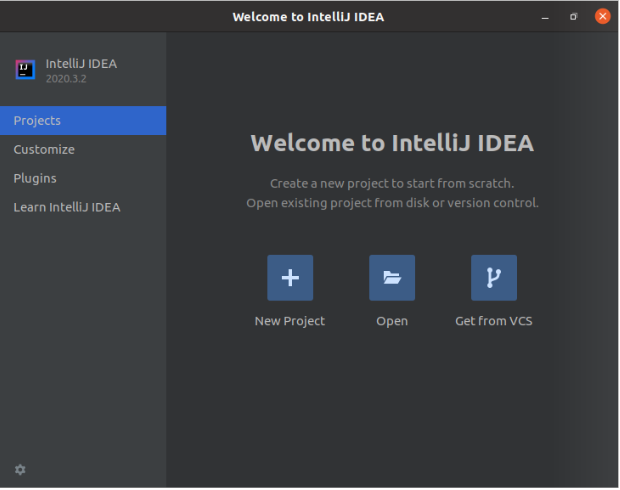Switch to the Customize tab
Viewport: 620px width, 490px height.
click(83, 149)
